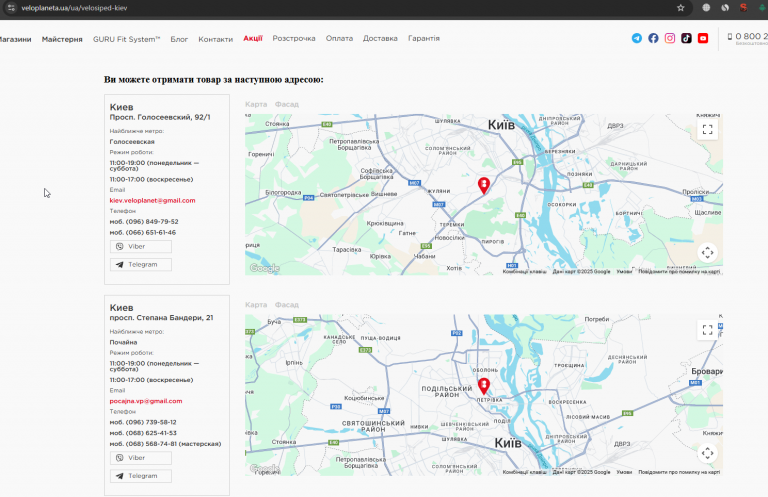
Task: Open the Акції menu item
Action: [x=253, y=38]
